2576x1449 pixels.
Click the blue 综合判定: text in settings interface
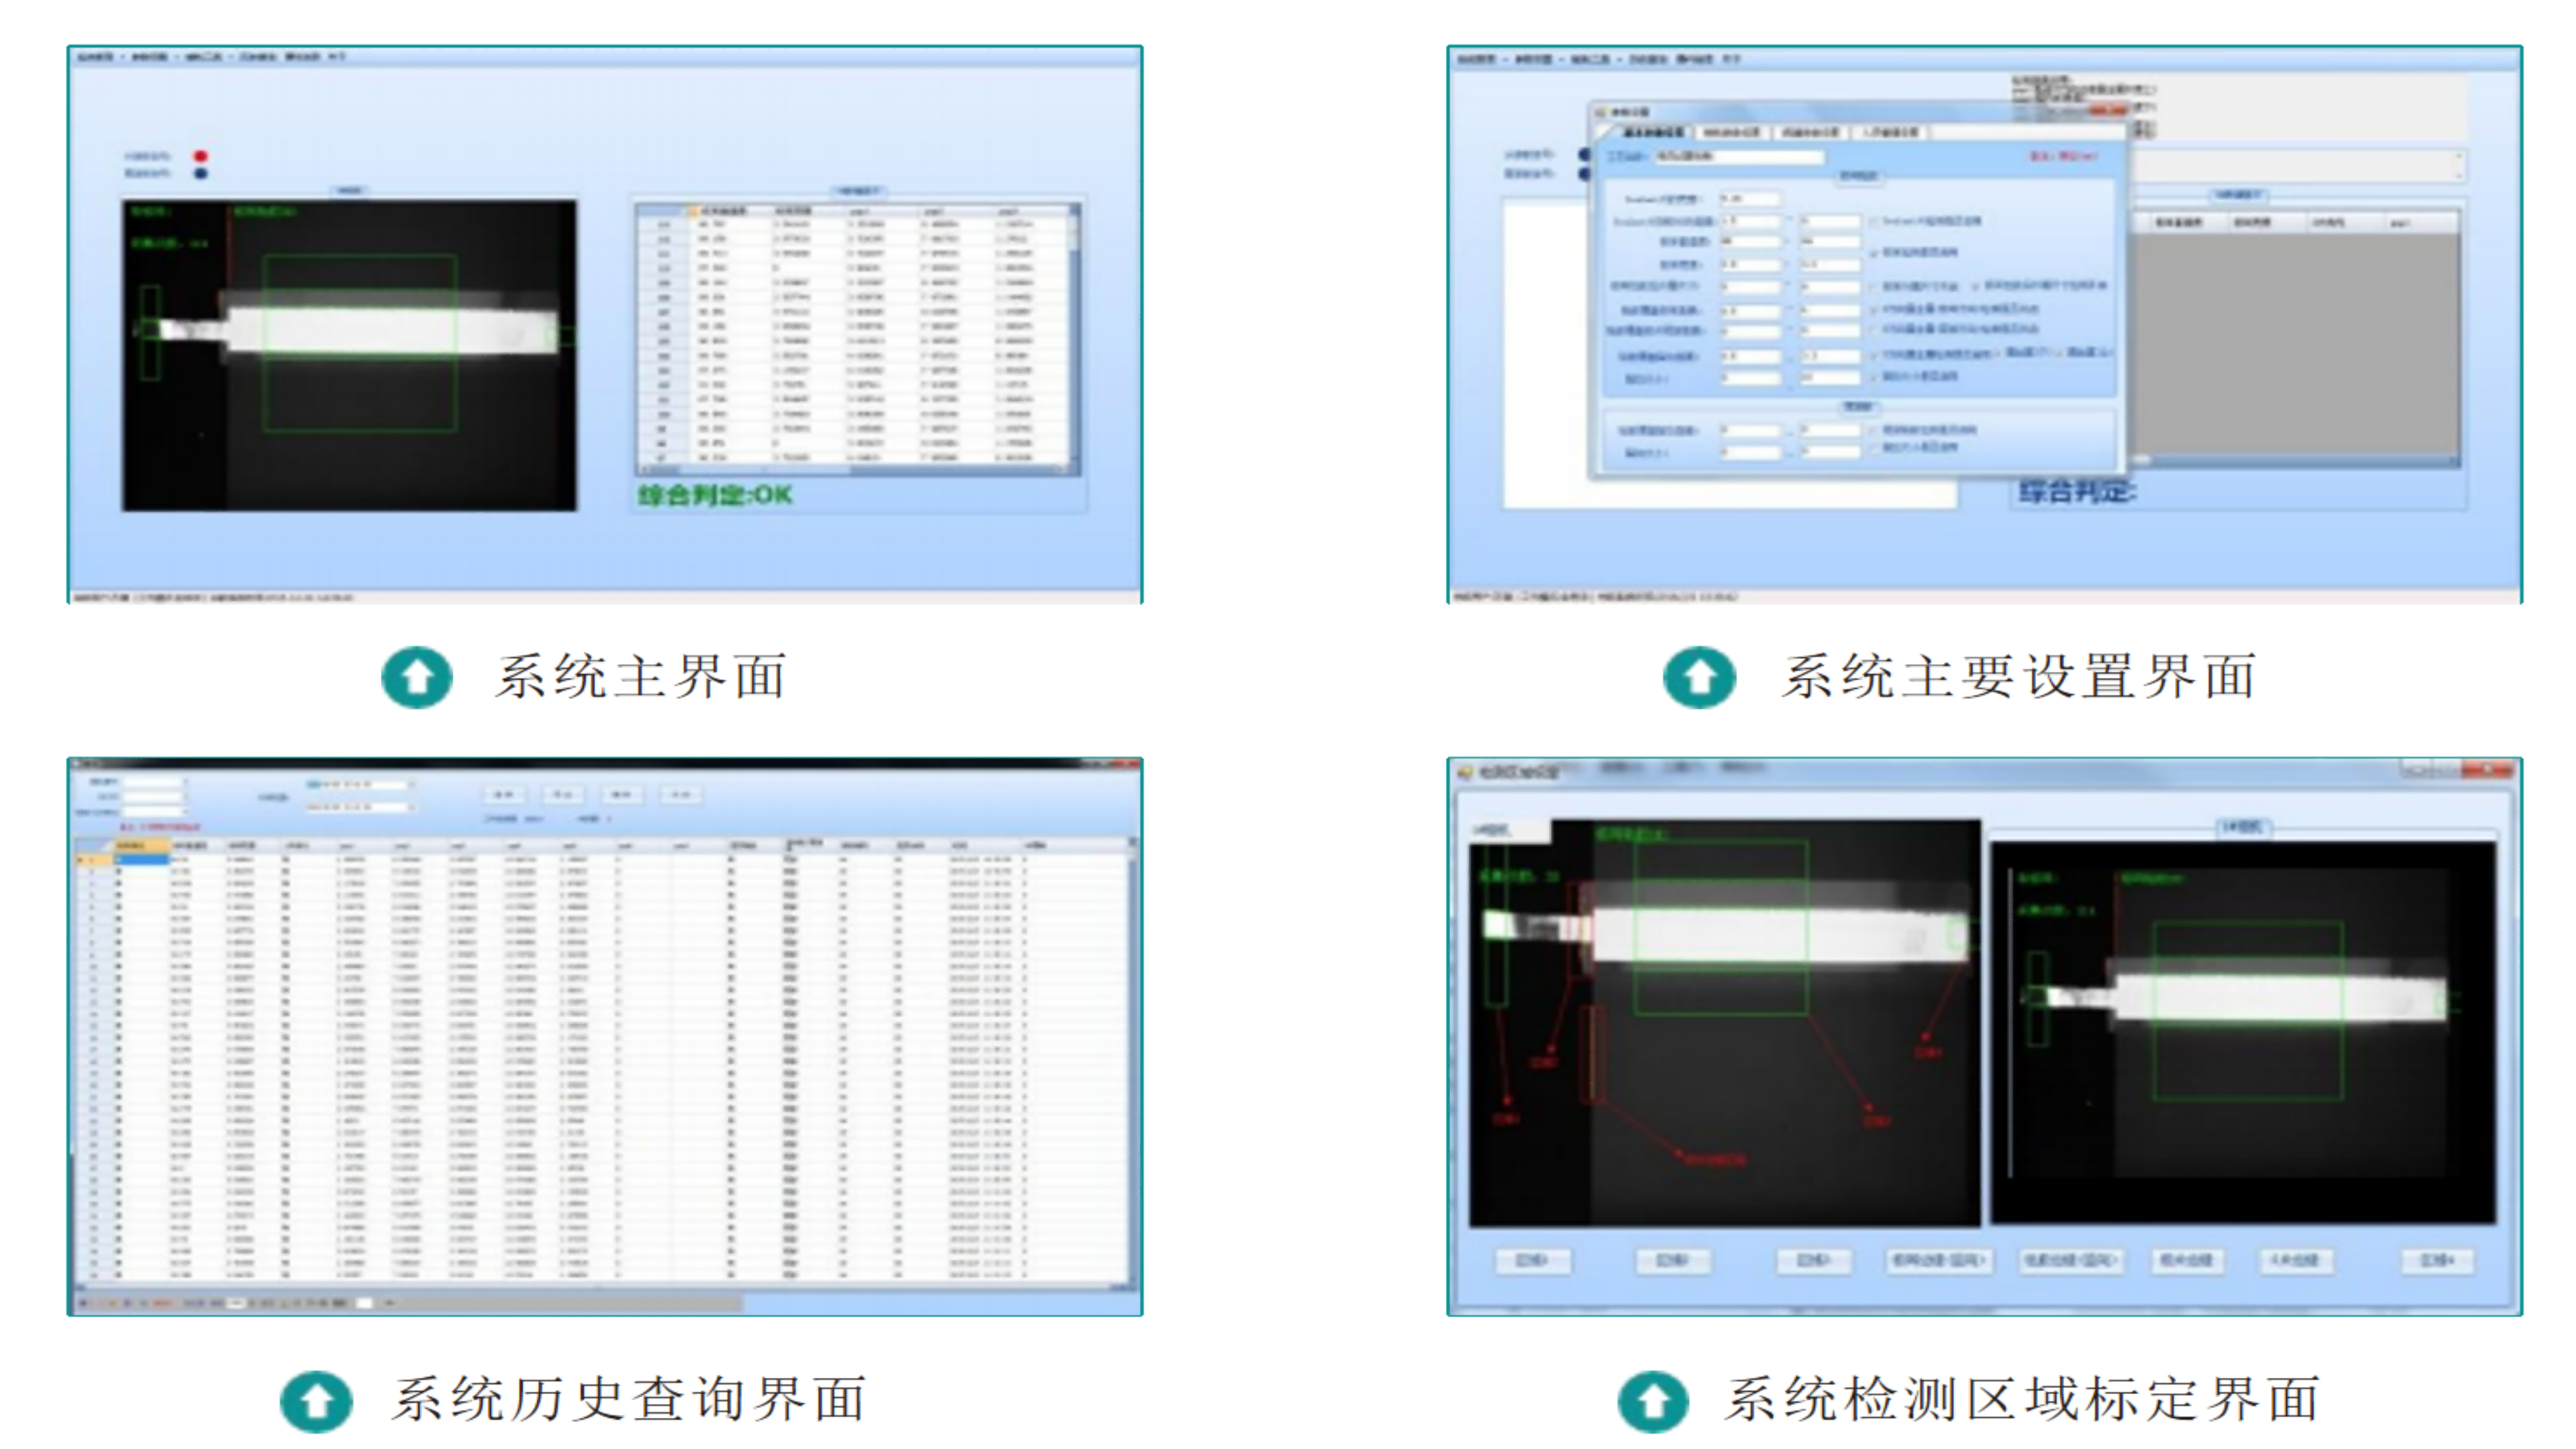click(2077, 492)
